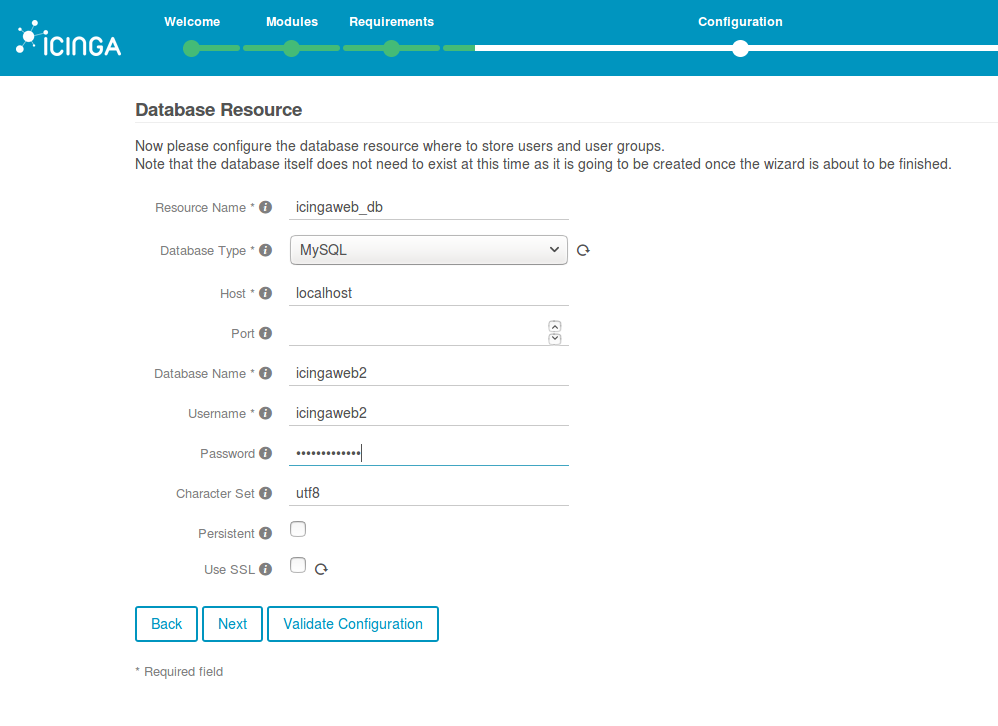998x726 pixels.
Task: Show info for Character Set field
Action: pos(265,494)
